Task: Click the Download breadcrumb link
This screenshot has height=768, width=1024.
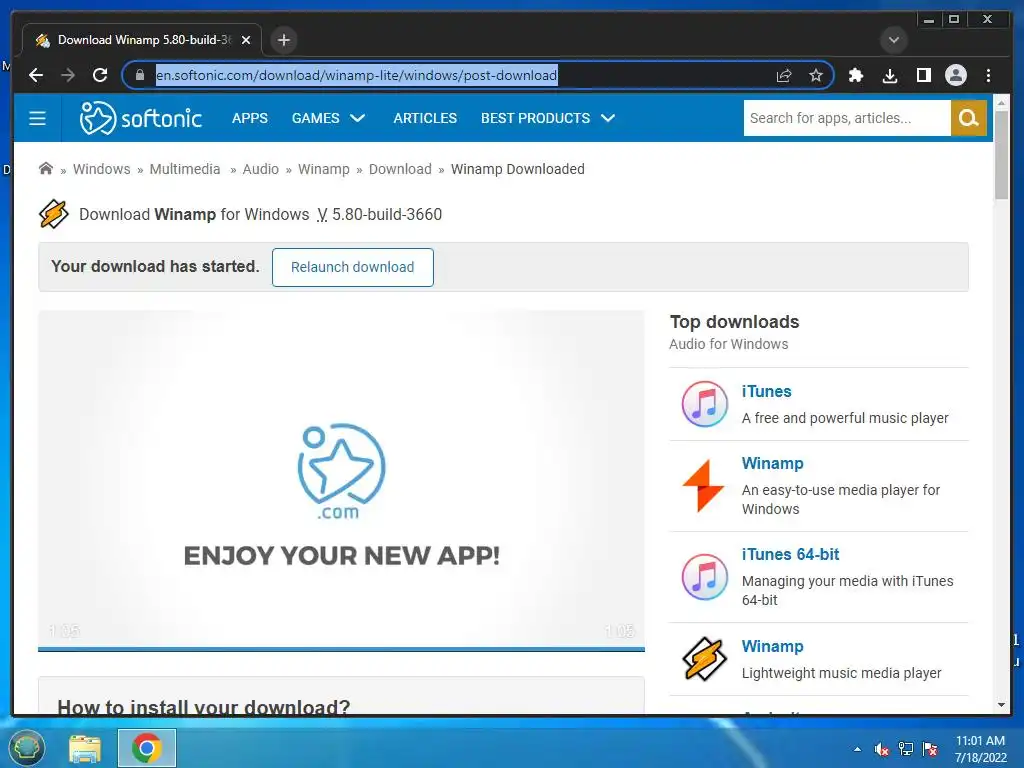Action: click(400, 169)
